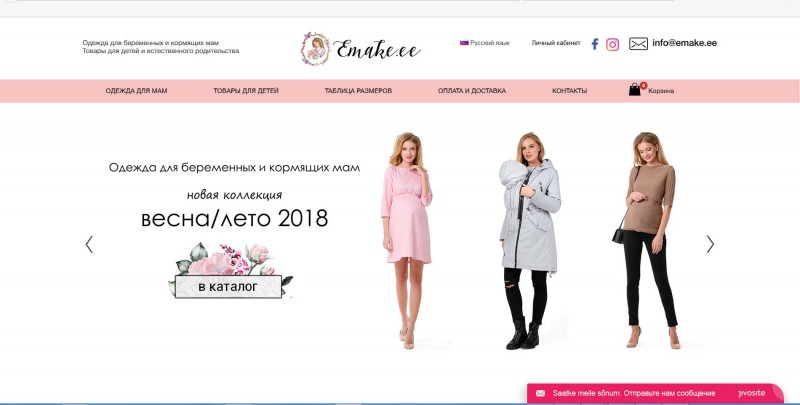Click envelope icon in the chat widget
This screenshot has width=800, height=405.
coord(540,393)
